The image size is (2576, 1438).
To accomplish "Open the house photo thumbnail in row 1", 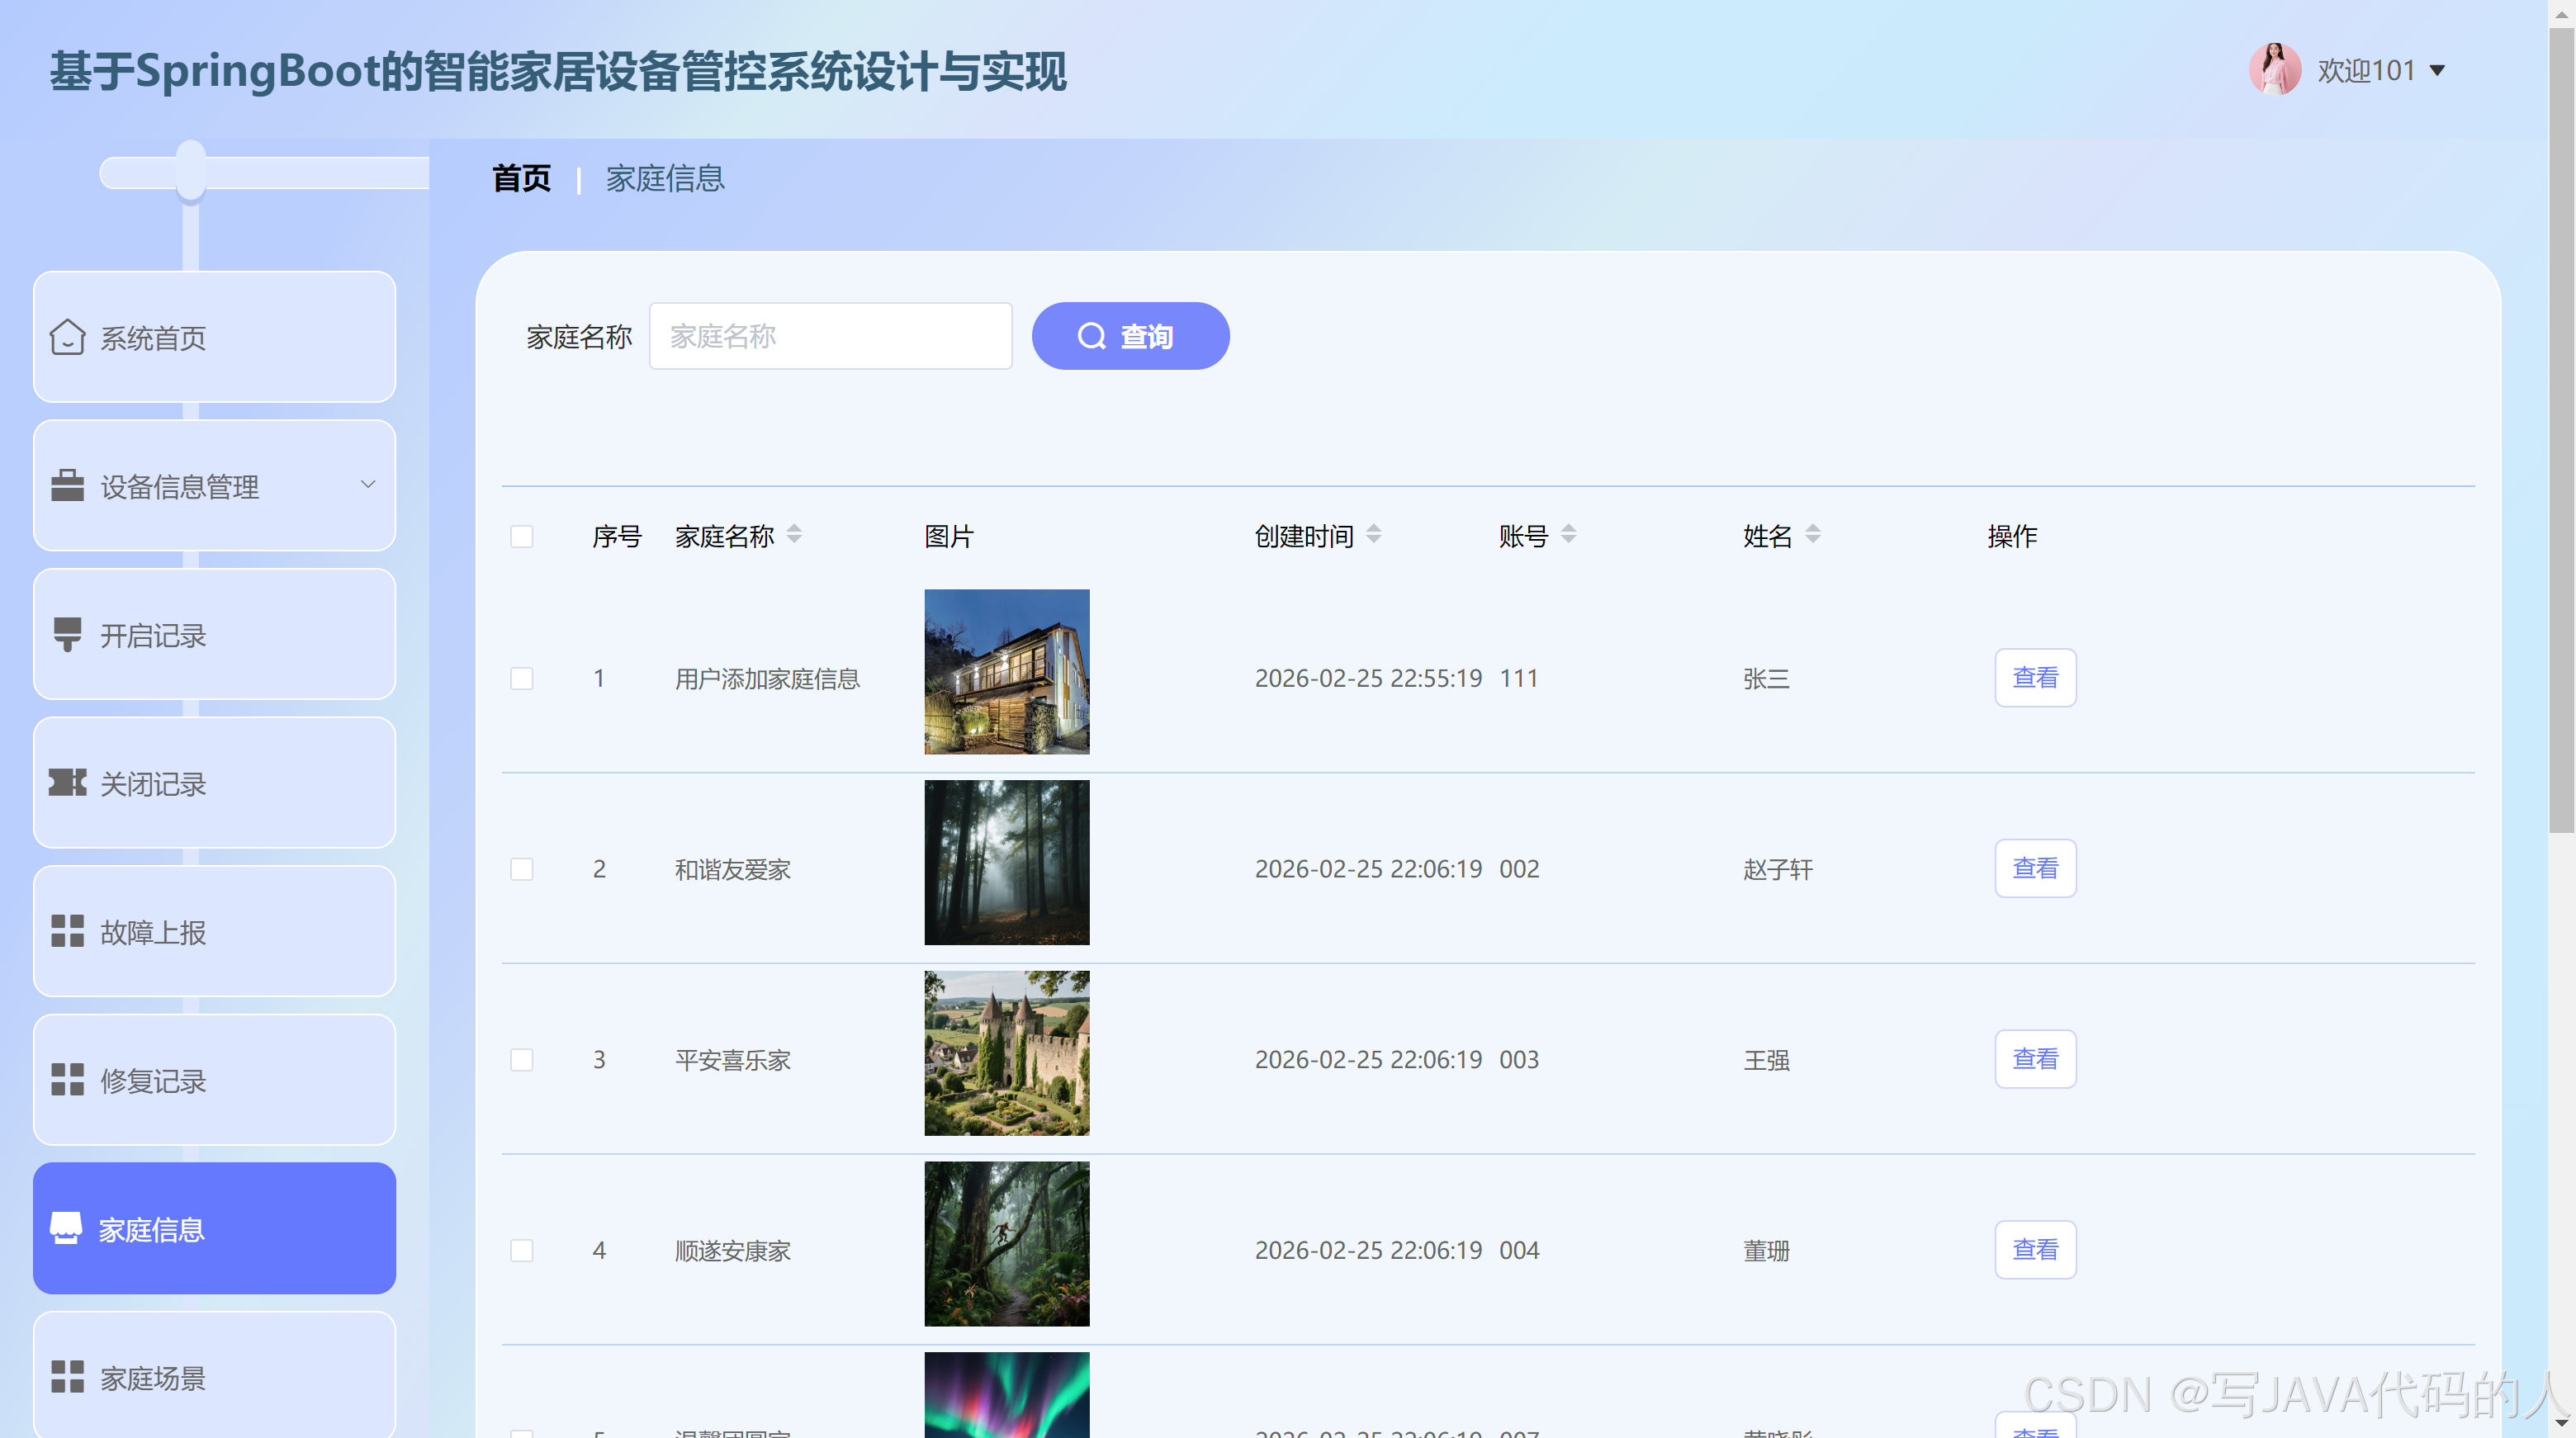I will point(1006,671).
